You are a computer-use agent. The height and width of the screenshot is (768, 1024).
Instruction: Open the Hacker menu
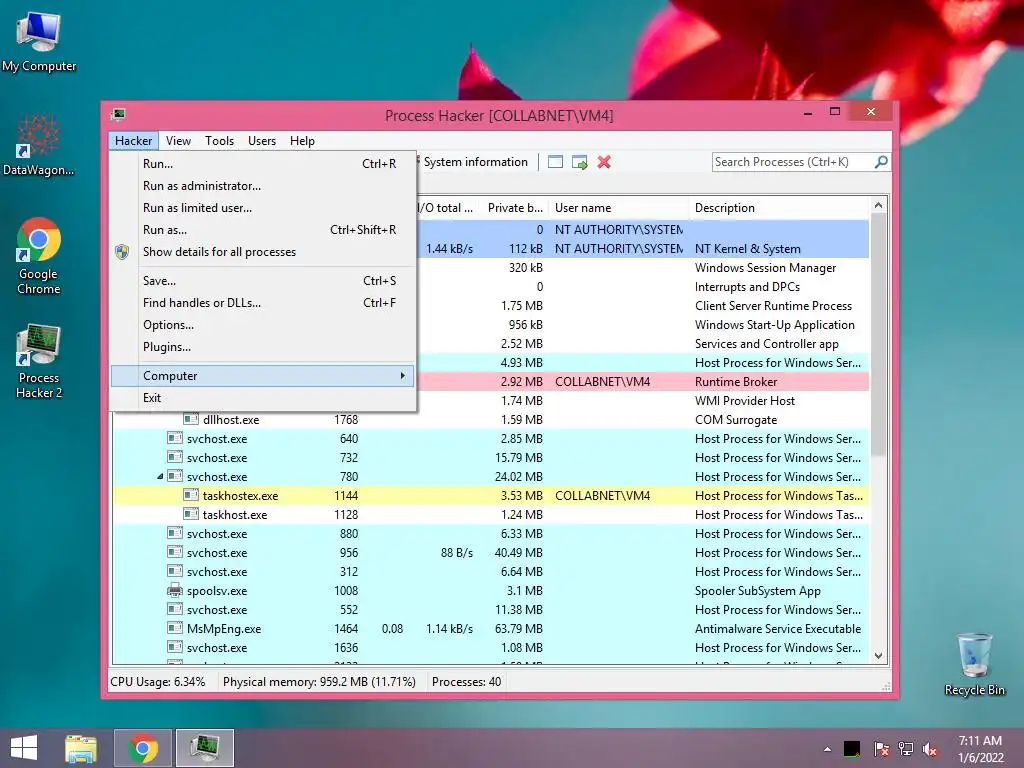tap(133, 140)
